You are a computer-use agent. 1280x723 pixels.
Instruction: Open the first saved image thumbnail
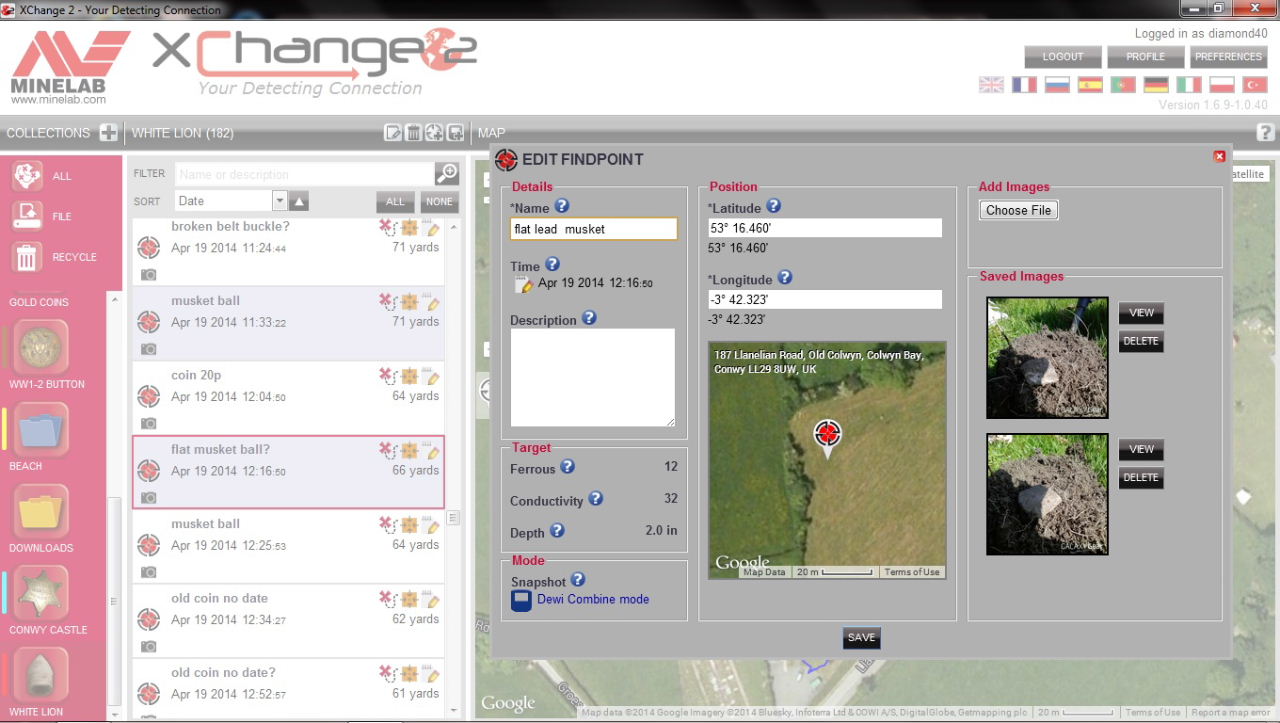click(x=1047, y=358)
